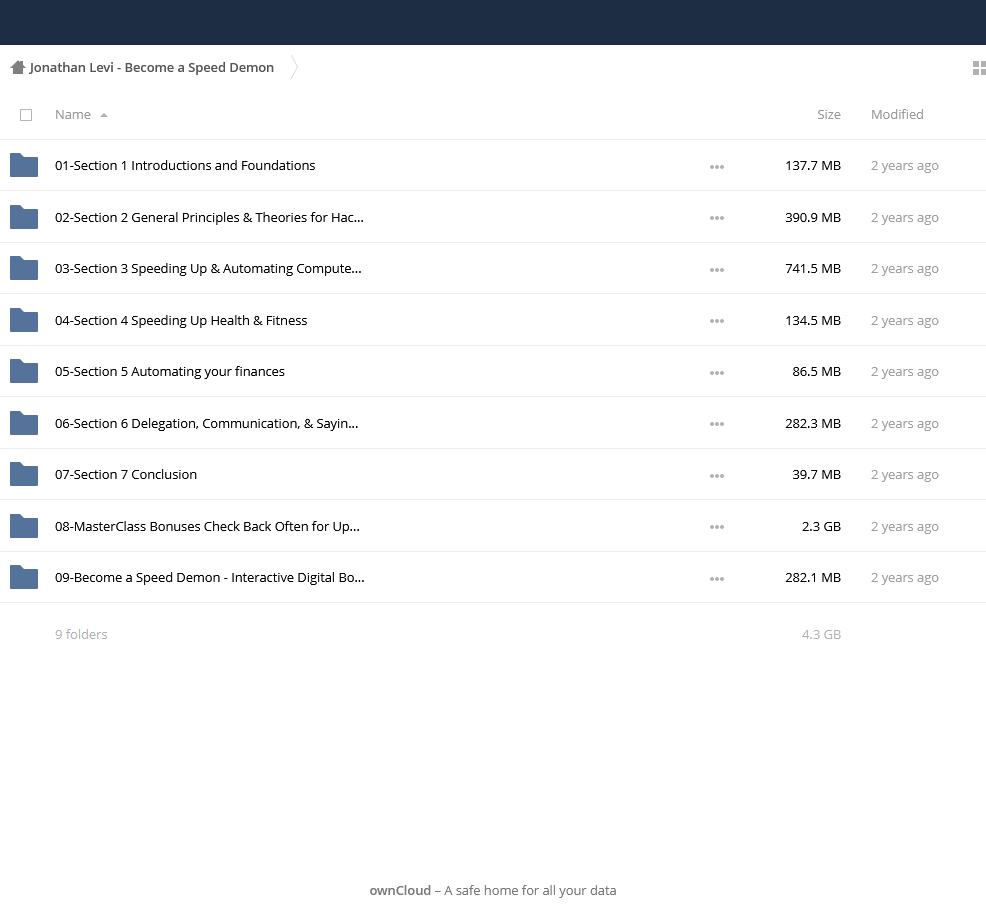
Task: Click folder icon for 05-Section 5 Automating finances
Action: pyautogui.click(x=24, y=372)
